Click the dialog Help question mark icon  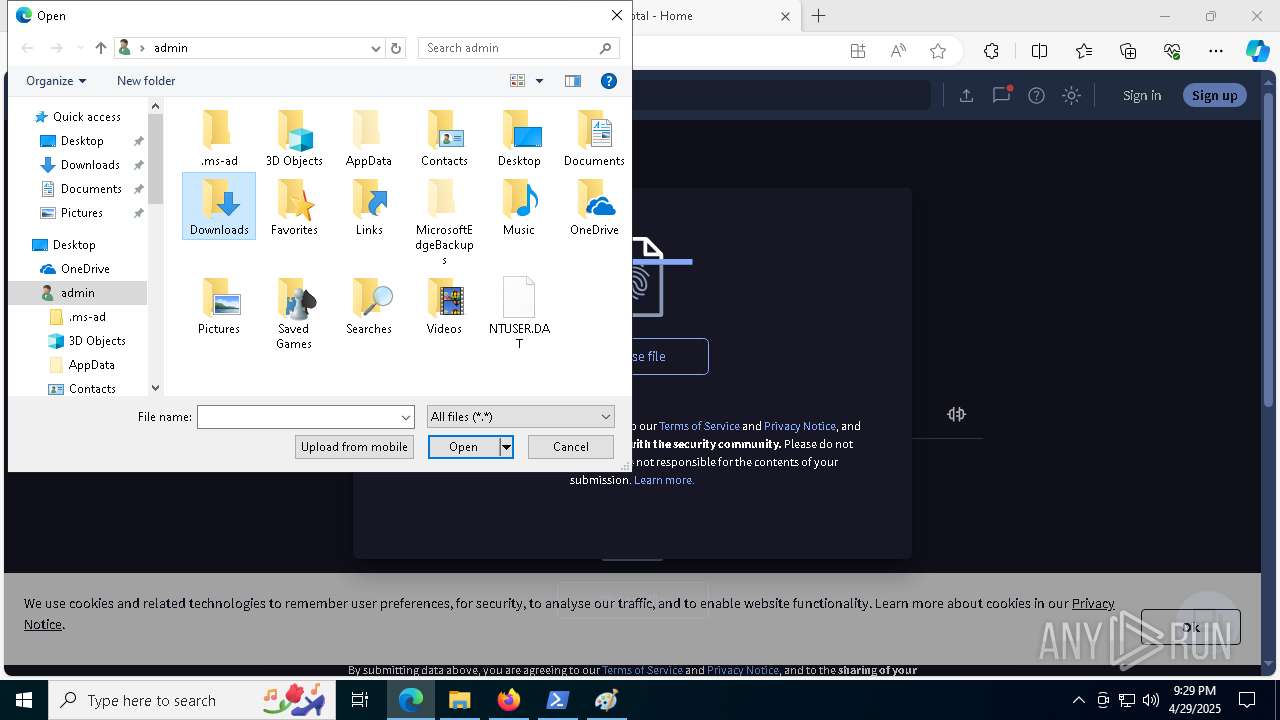pyautogui.click(x=608, y=81)
